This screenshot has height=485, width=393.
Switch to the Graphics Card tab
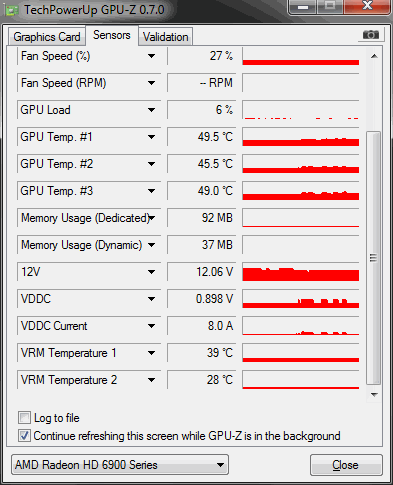tap(47, 37)
